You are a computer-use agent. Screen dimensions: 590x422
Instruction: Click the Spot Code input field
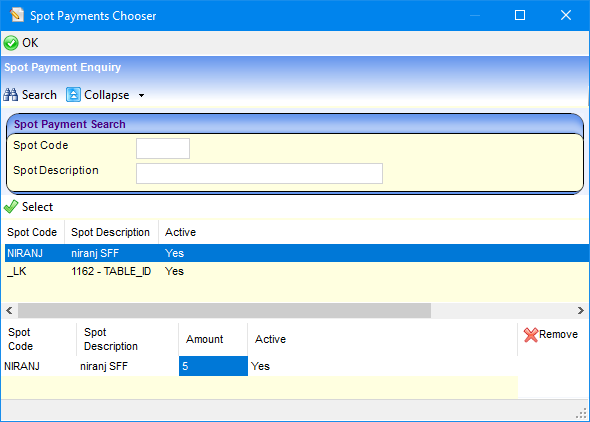(x=163, y=148)
